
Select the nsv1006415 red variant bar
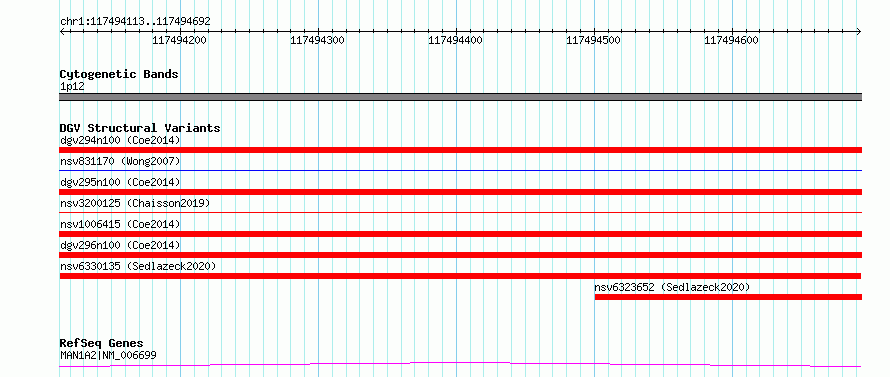[461, 234]
